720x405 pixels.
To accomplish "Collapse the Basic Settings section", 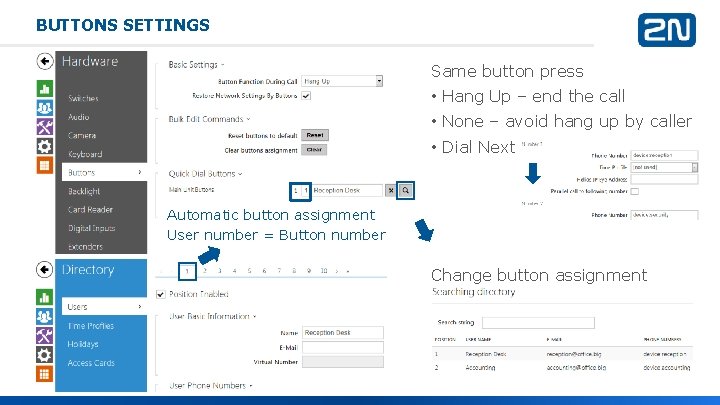I will pyautogui.click(x=196, y=65).
